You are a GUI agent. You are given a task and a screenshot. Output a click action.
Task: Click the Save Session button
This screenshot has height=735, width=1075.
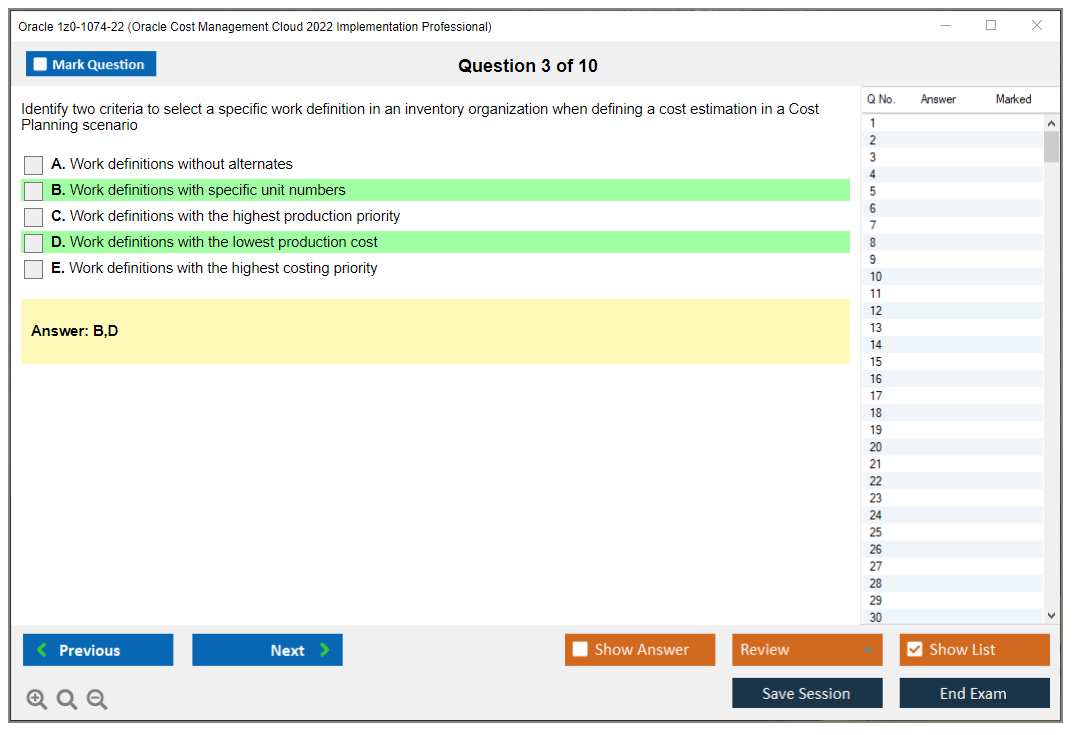(806, 692)
